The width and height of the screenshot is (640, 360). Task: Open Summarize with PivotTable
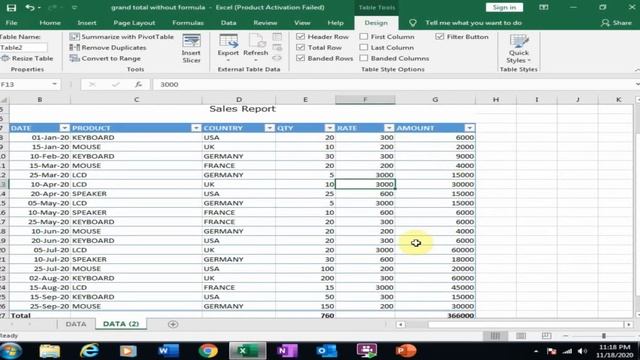122,37
